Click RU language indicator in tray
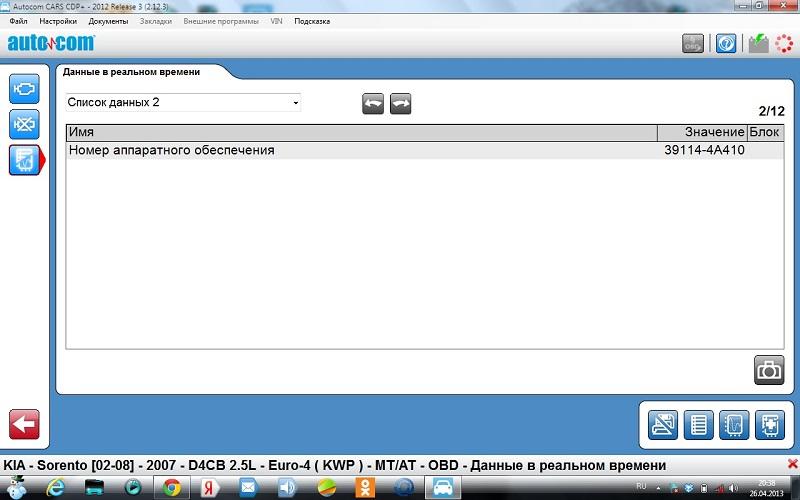Screen dimensions: 800x500 (641, 486)
